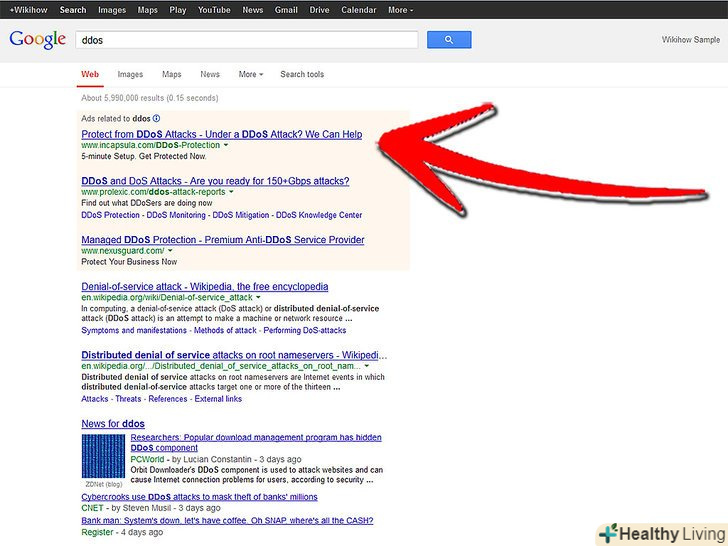Click the blue news article thumbnail
The width and height of the screenshot is (728, 546).
click(103, 456)
